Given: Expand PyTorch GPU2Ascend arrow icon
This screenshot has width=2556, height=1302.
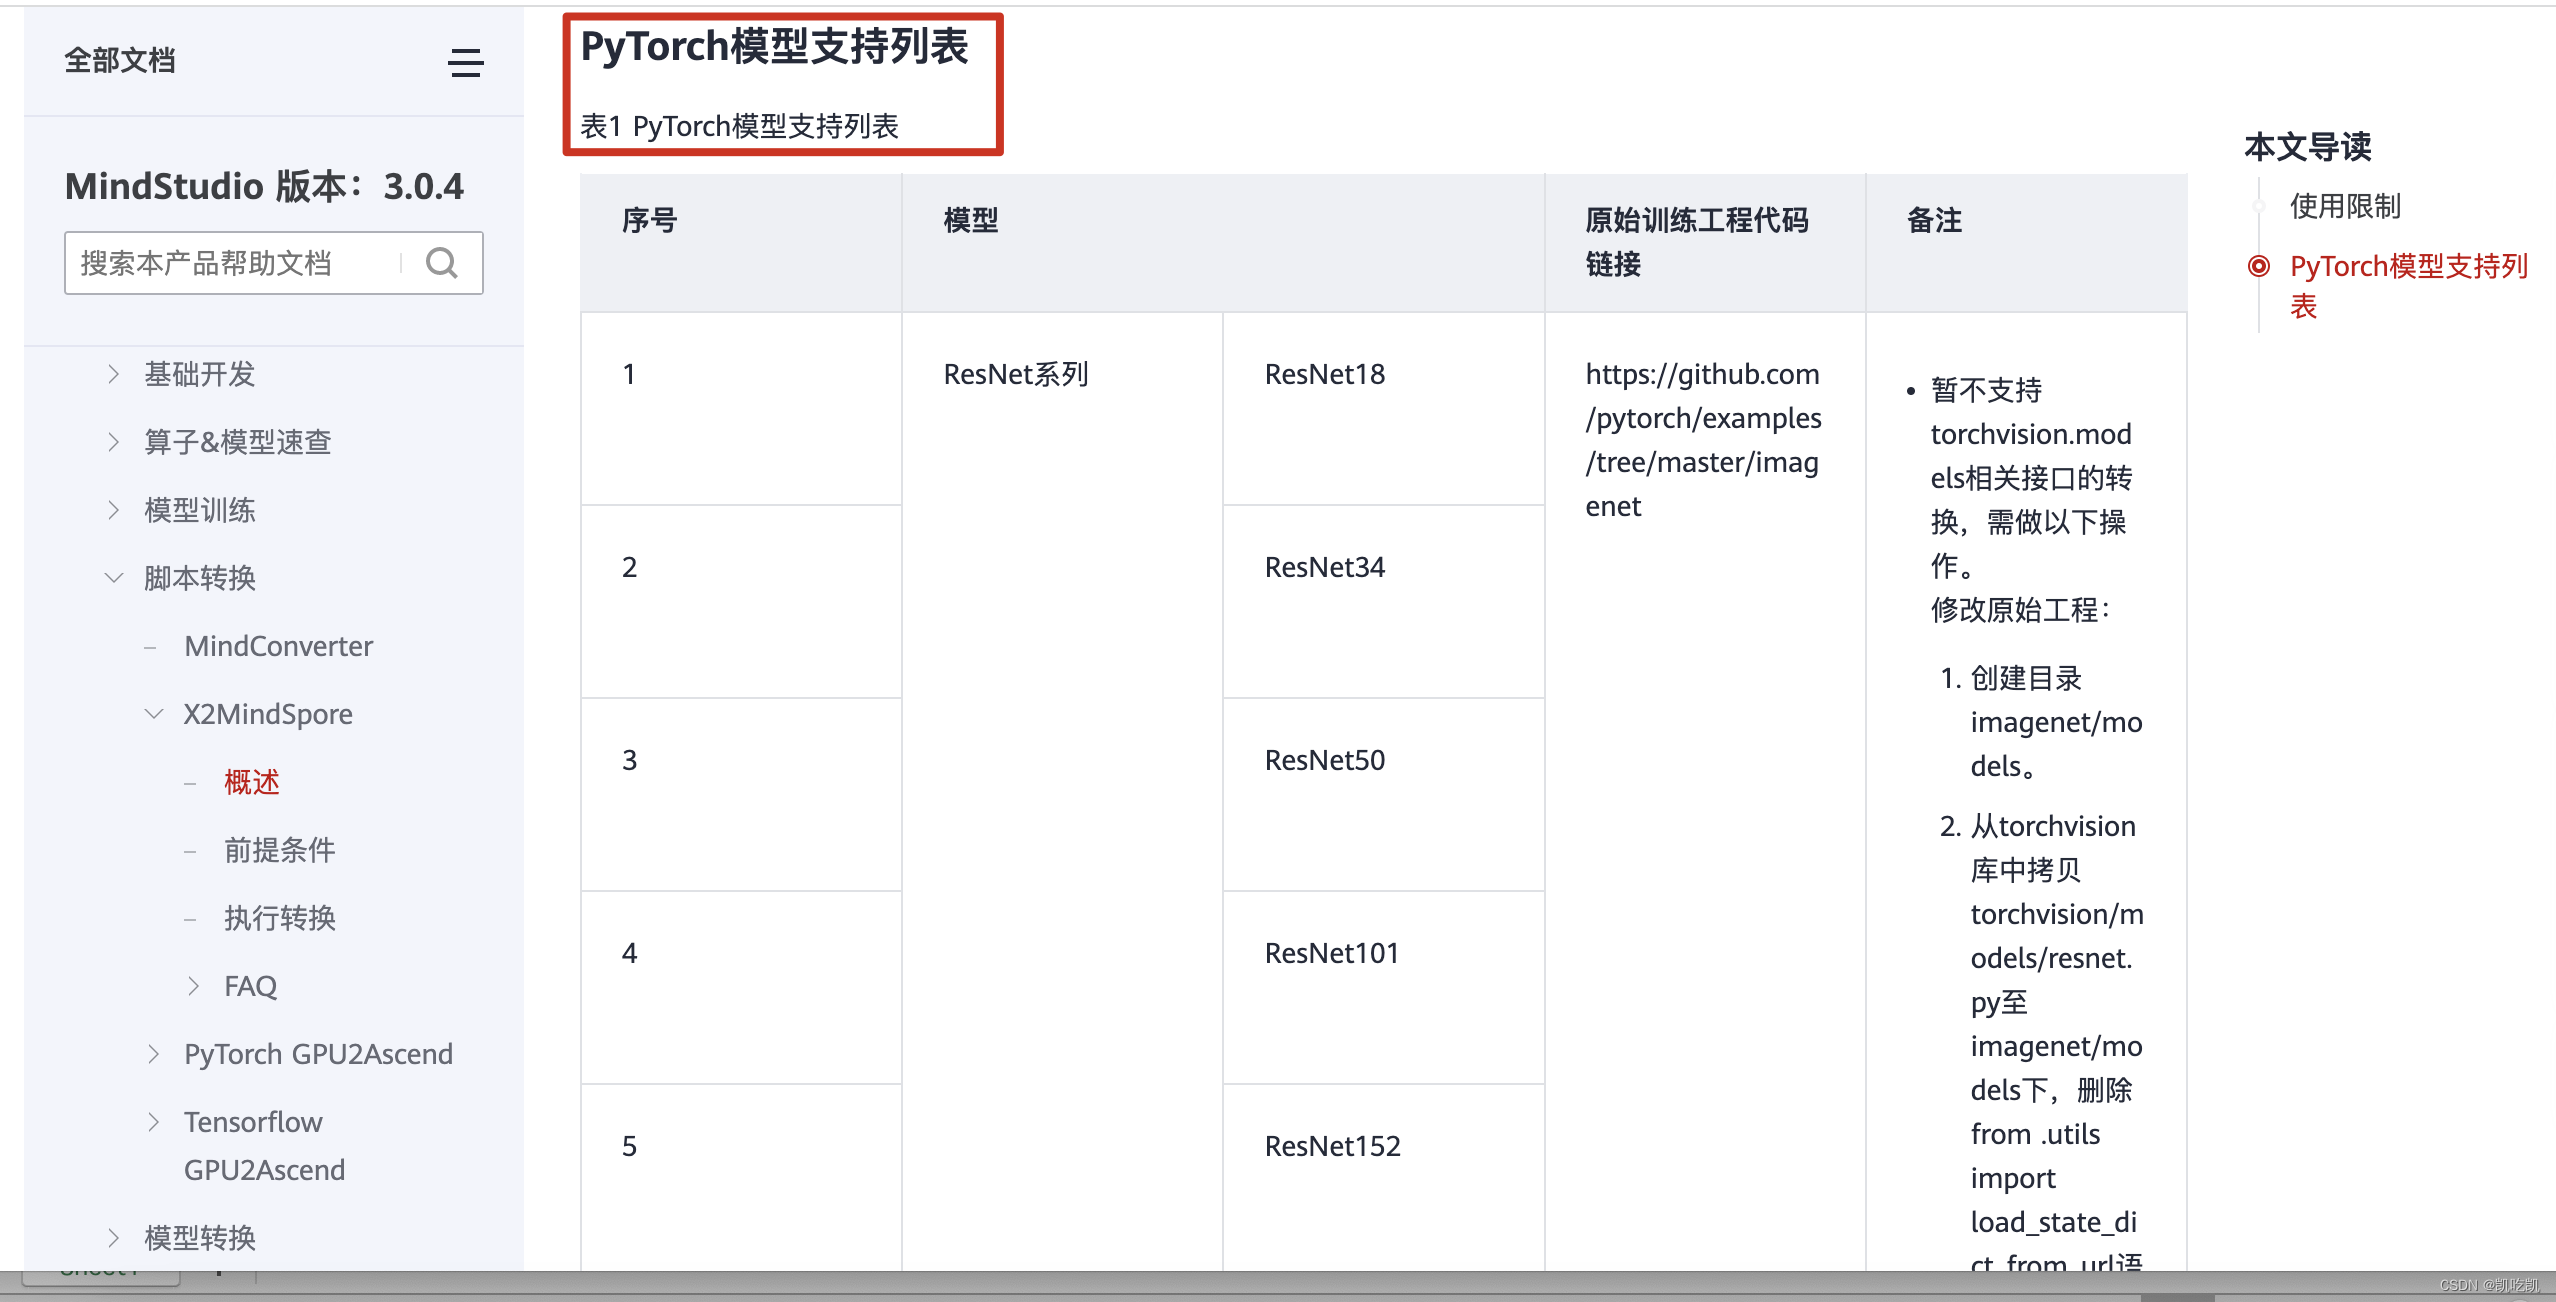Looking at the screenshot, I should pyautogui.click(x=154, y=1054).
